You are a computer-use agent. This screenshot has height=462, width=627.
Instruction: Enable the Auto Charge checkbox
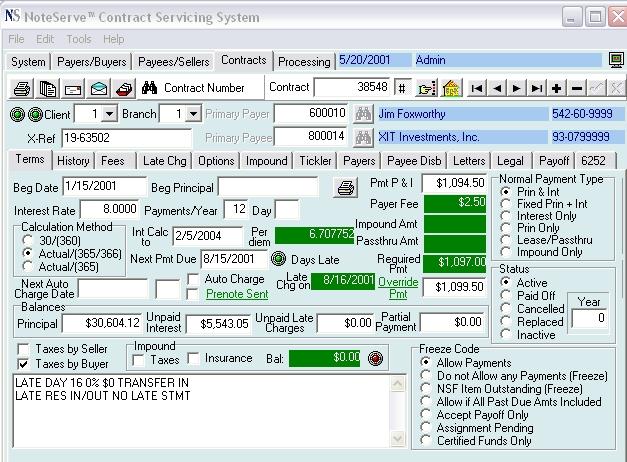[x=193, y=278]
